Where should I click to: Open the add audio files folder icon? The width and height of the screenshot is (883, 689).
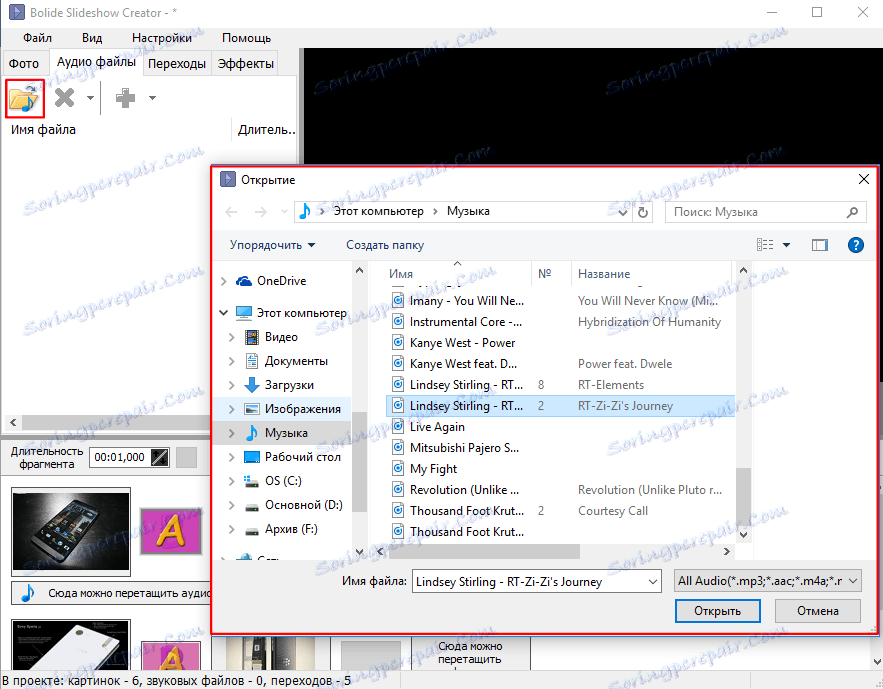(x=24, y=97)
